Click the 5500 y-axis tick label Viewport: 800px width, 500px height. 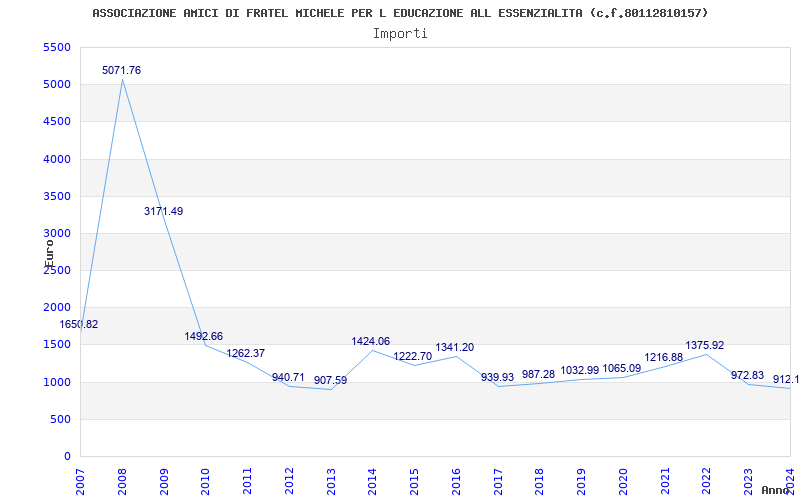(x=58, y=48)
